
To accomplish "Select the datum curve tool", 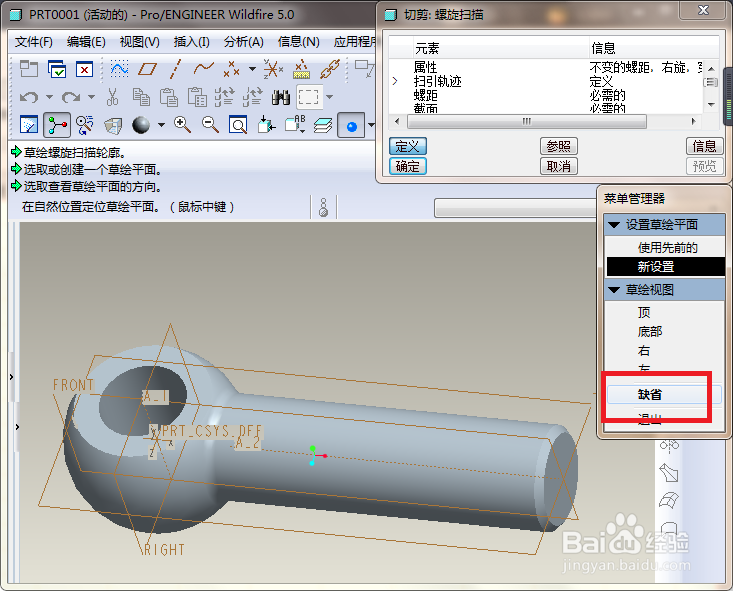I will click(204, 69).
